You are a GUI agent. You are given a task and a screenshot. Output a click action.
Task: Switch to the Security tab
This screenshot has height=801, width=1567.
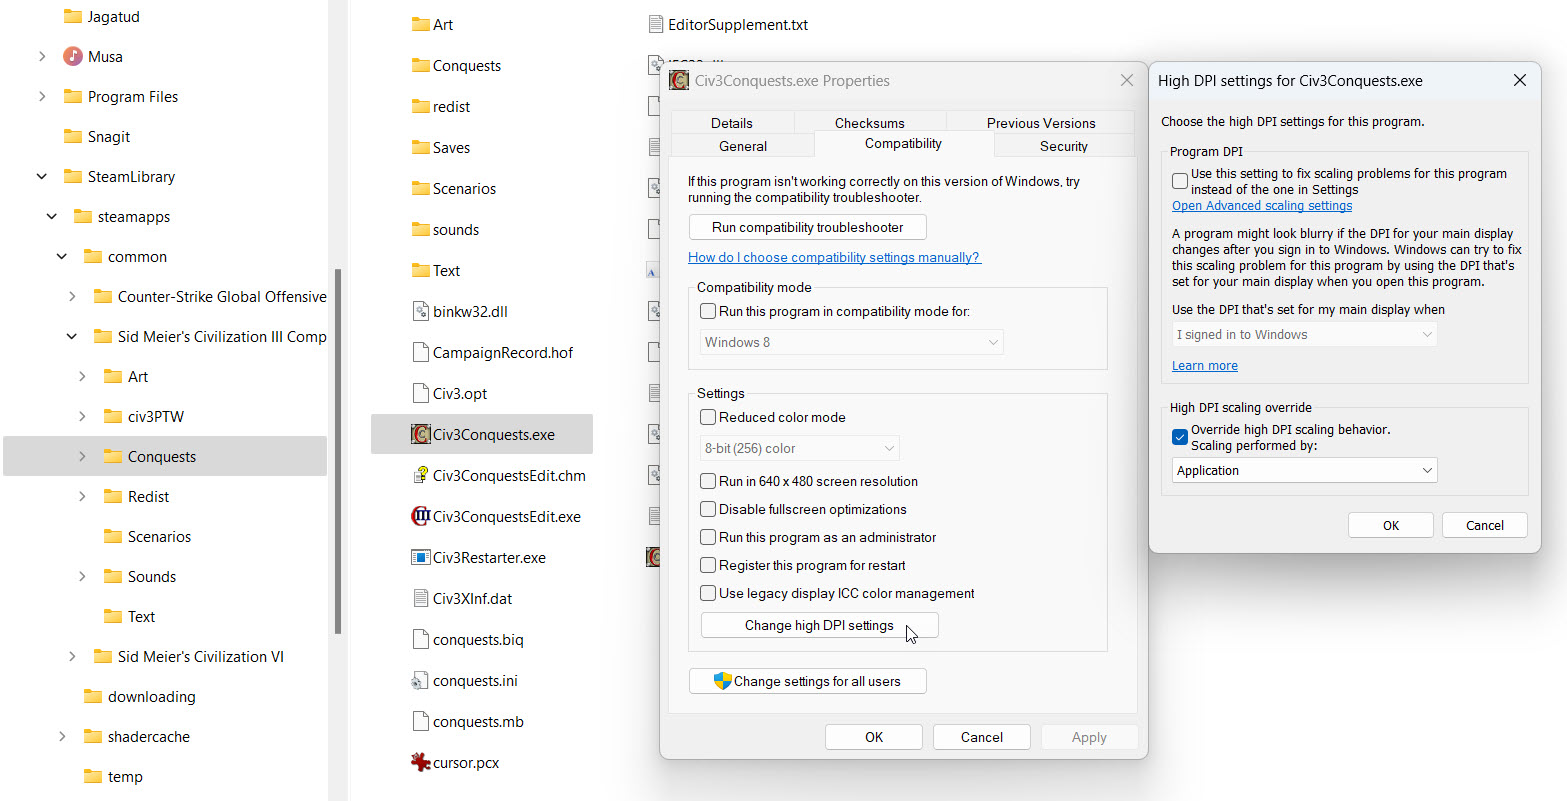[x=1063, y=146]
